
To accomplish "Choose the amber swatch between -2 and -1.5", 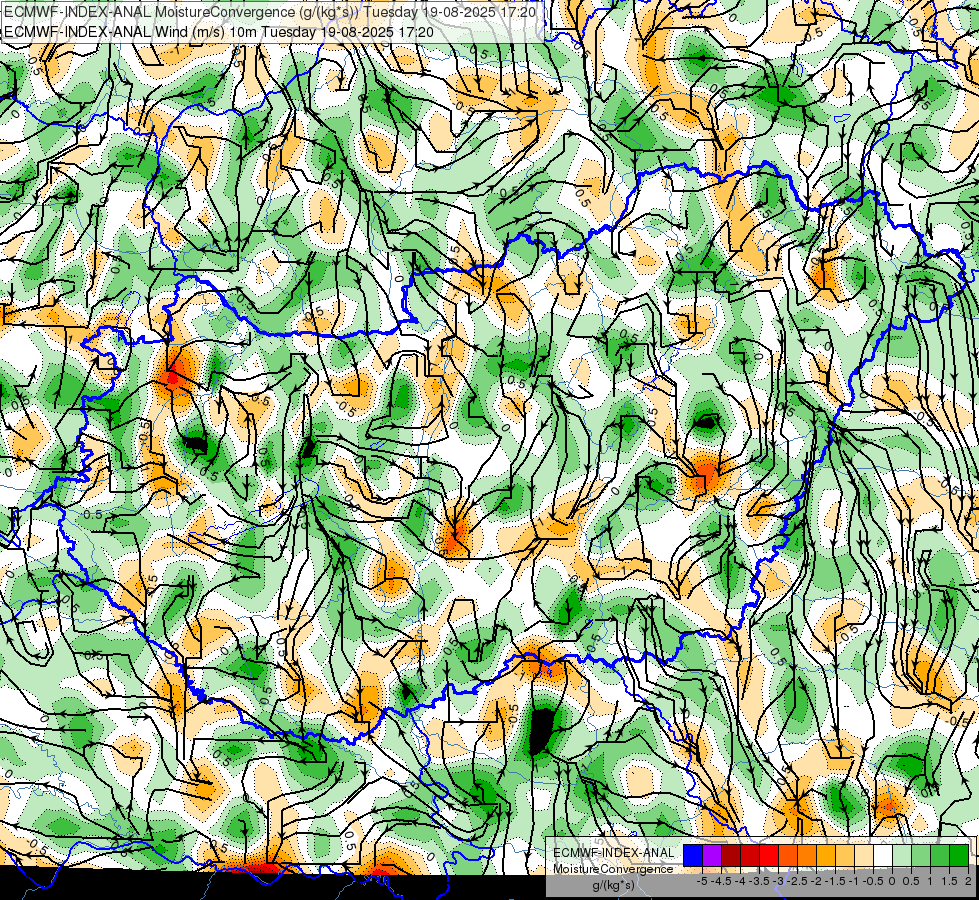I will point(826,855).
